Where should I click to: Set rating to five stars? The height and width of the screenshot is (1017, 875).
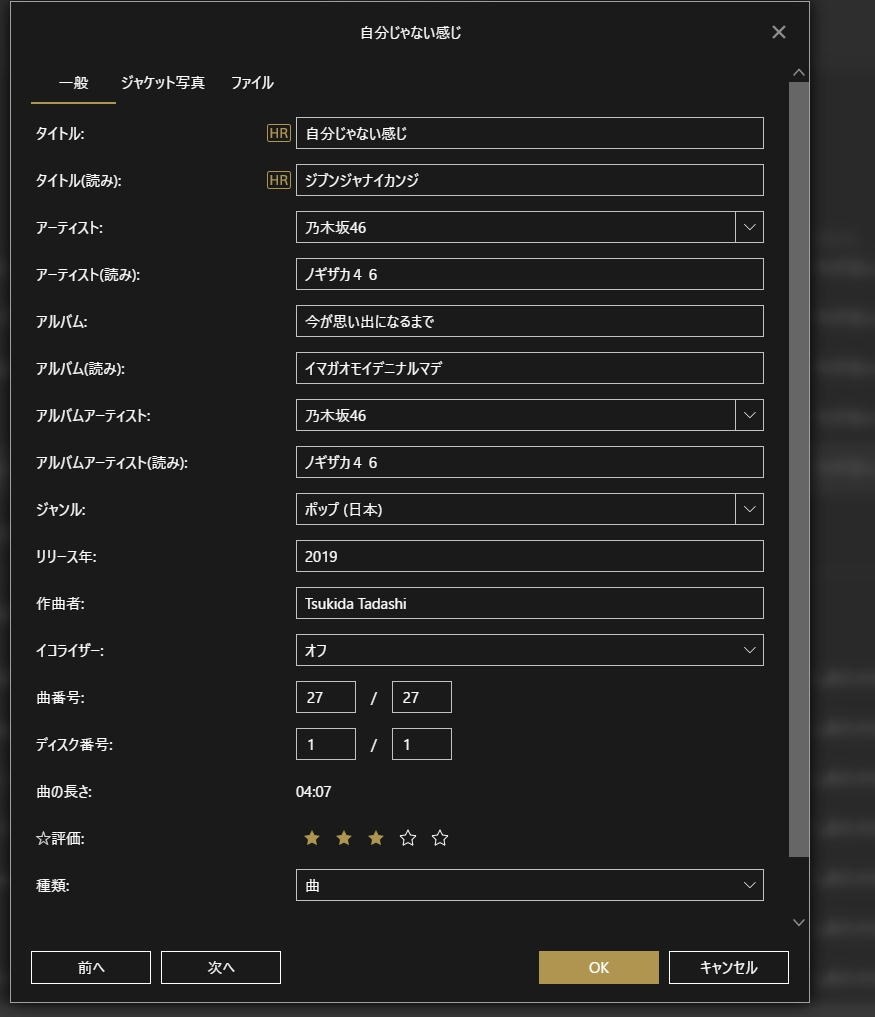(x=440, y=838)
